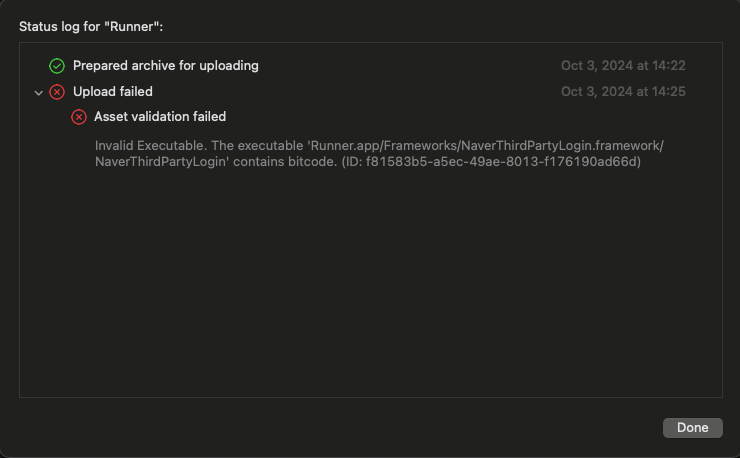
Task: Click the green checkmark success icon
Action: click(57, 66)
